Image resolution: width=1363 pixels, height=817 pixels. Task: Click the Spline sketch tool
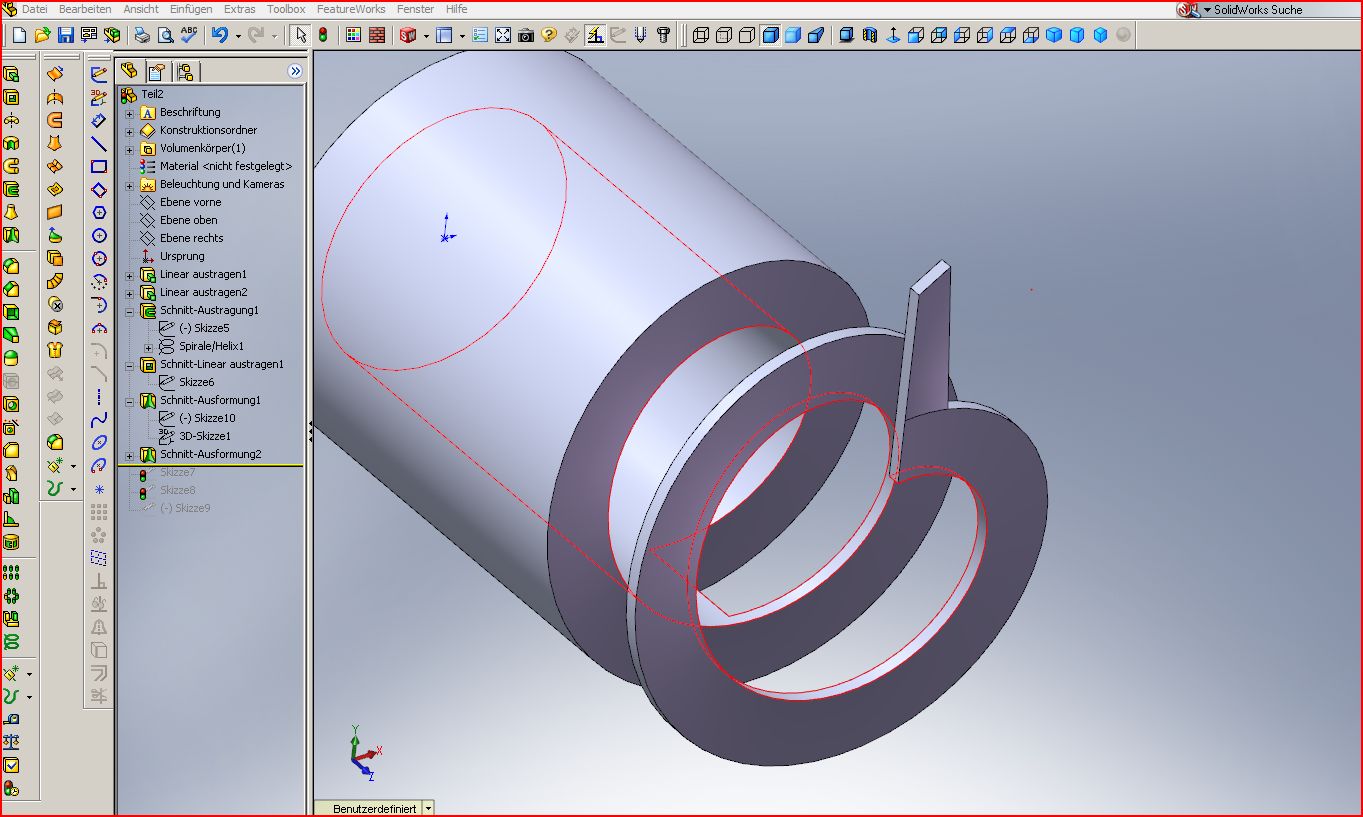coord(99,420)
